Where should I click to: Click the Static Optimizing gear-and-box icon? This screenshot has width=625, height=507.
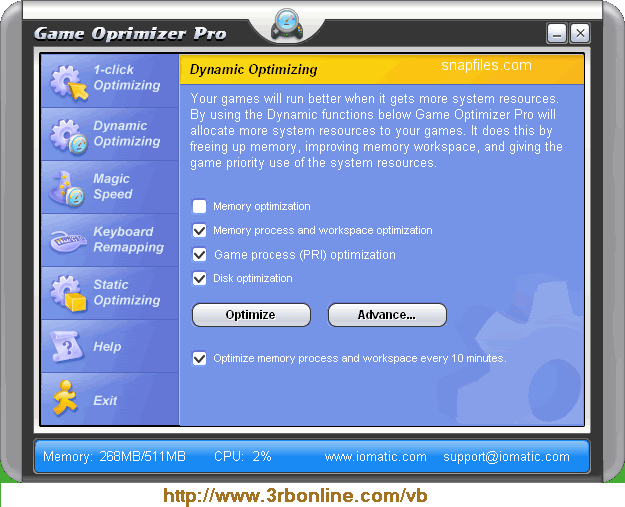tap(68, 293)
